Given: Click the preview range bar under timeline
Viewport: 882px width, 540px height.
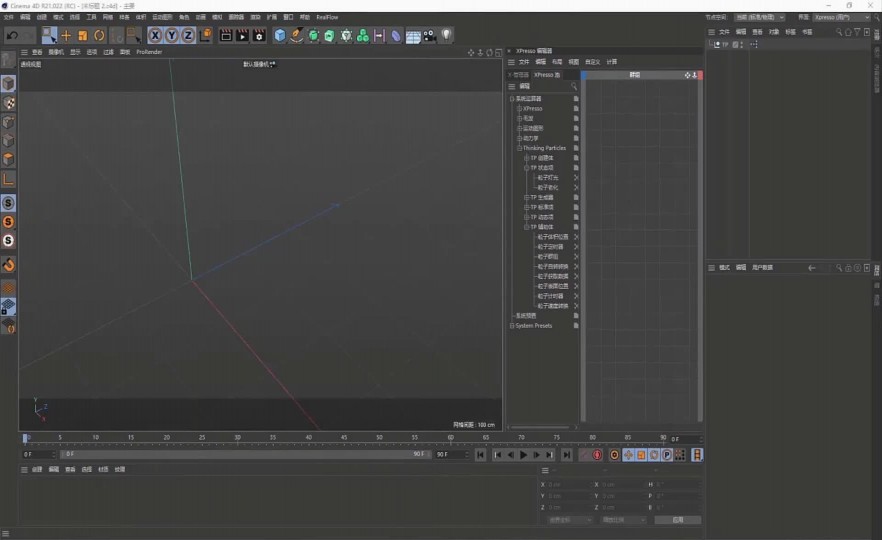Looking at the screenshot, I should (245, 454).
